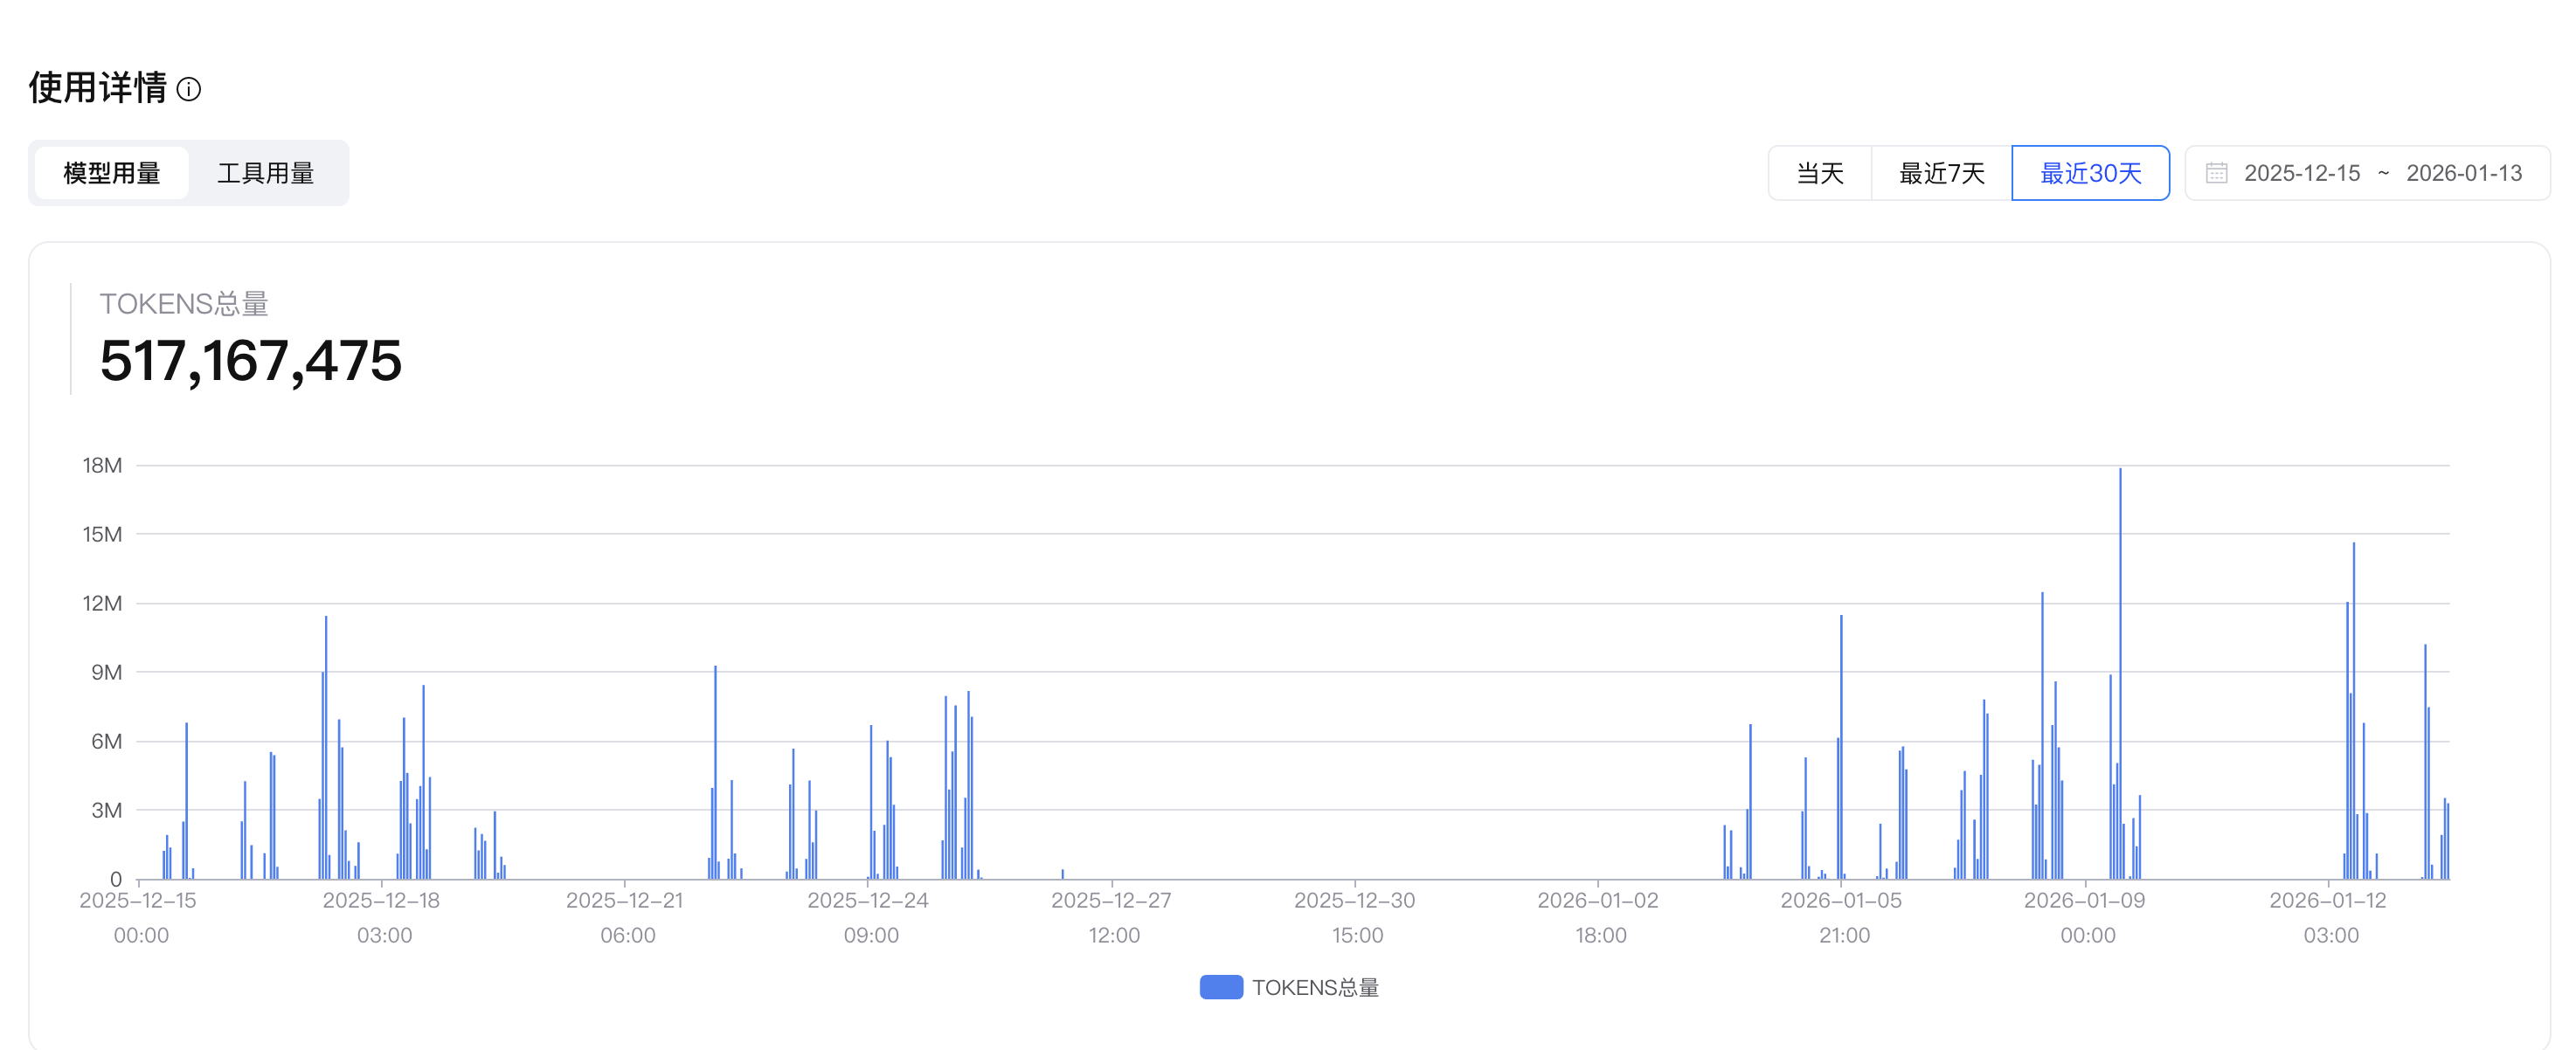The width and height of the screenshot is (2576, 1050).
Task: Toggle the blue TOKENS总量 legend swatch
Action: 1220,987
